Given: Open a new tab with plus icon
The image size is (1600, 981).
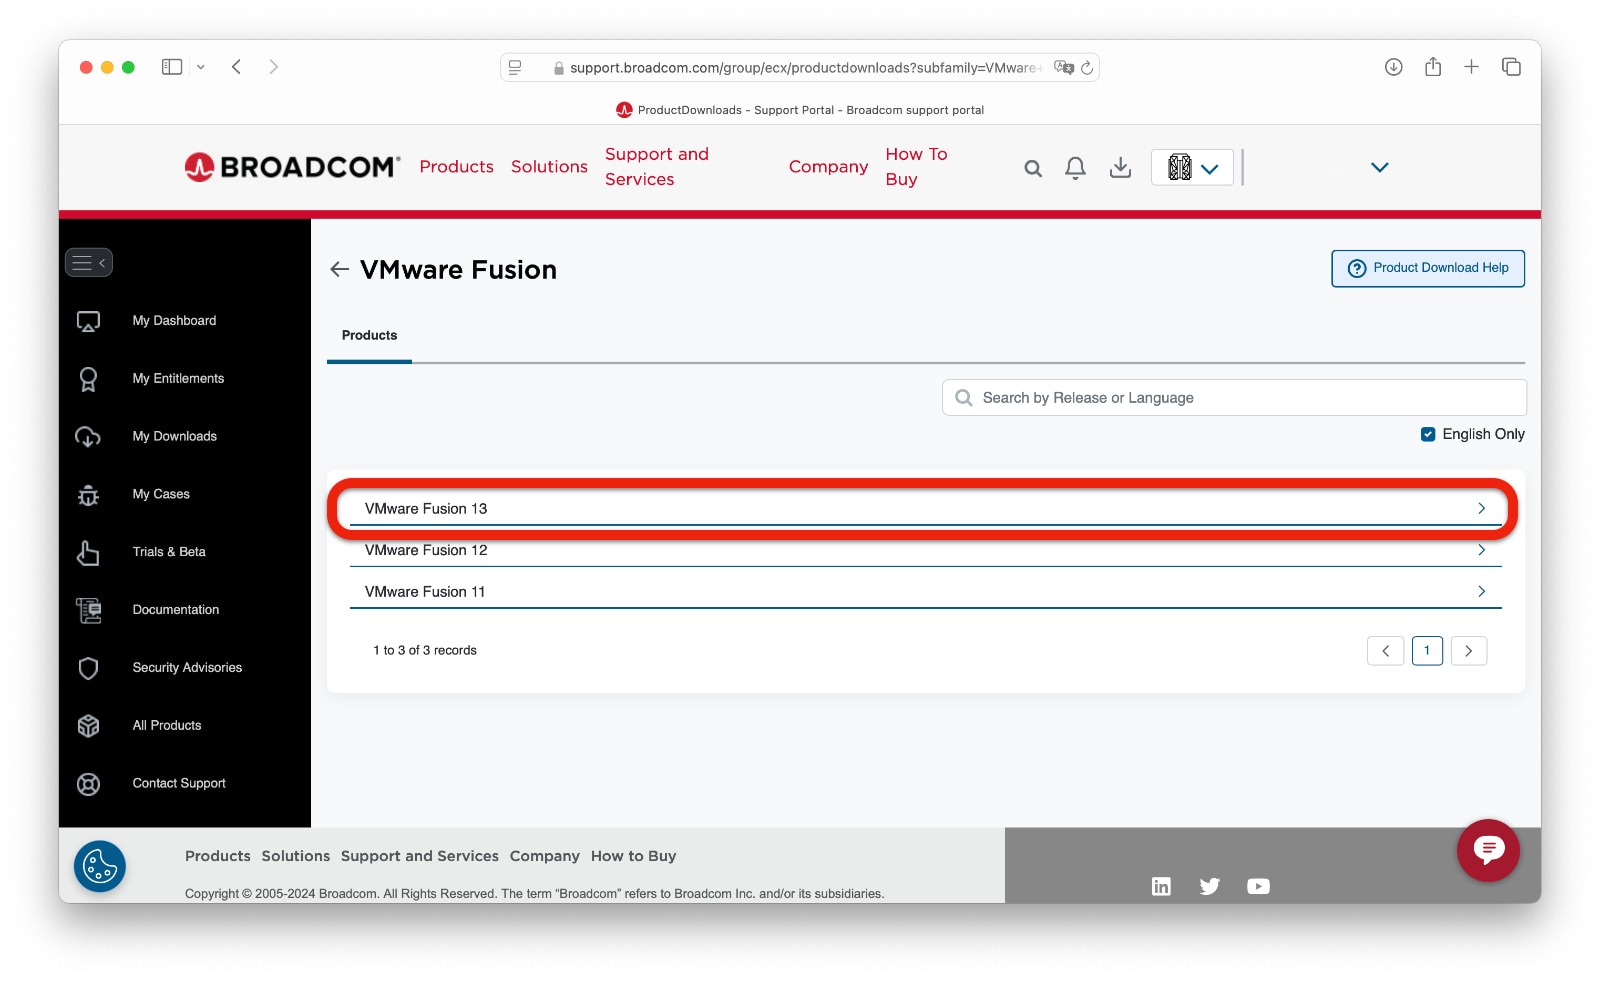Looking at the screenshot, I should [1471, 67].
